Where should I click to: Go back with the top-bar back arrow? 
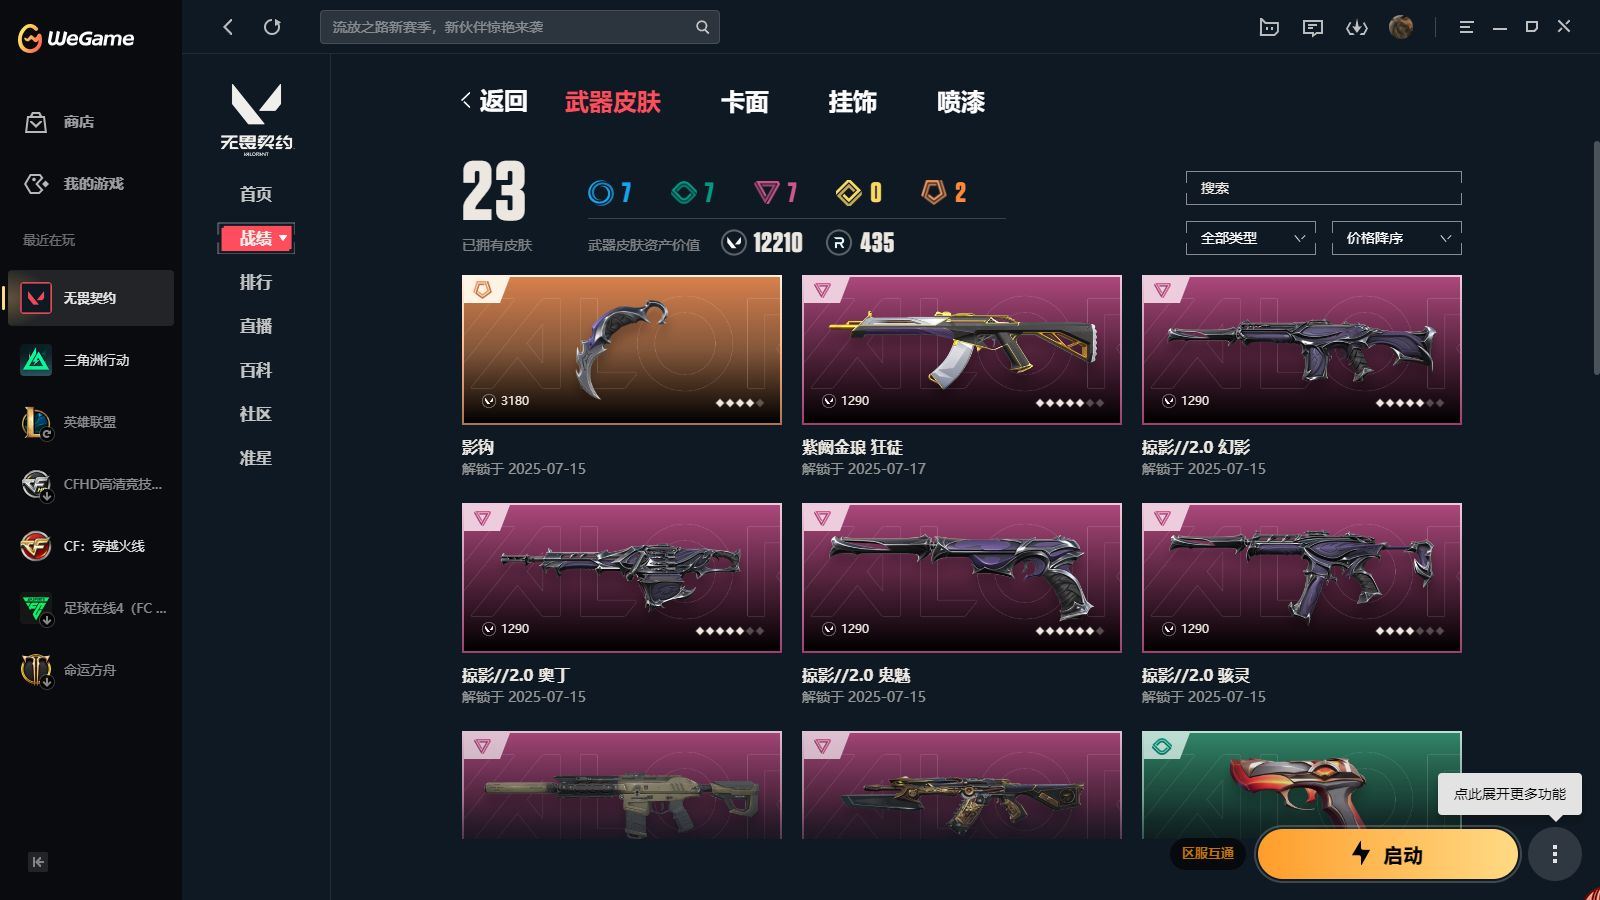228,27
